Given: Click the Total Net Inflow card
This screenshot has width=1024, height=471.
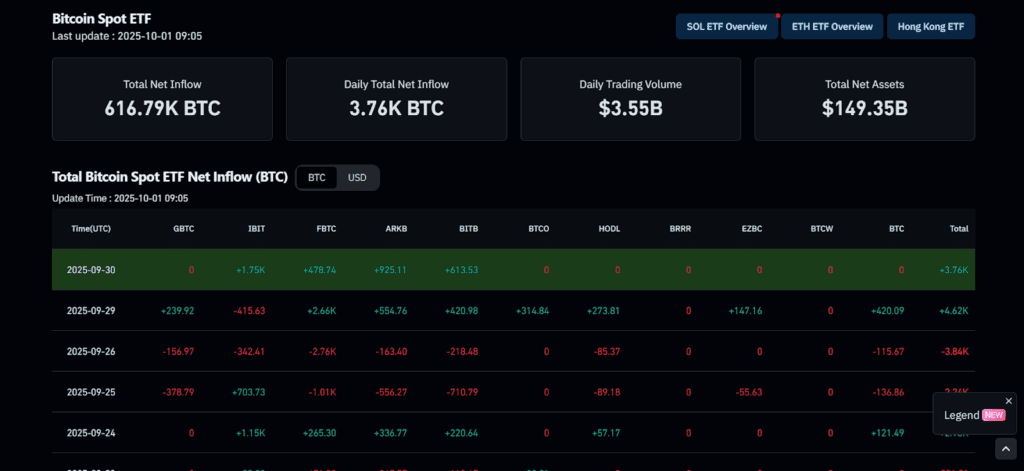Looking at the screenshot, I should (162, 98).
